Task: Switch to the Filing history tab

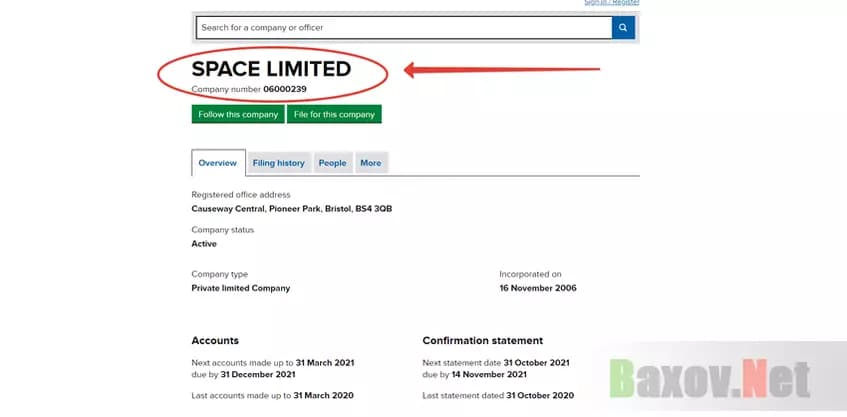Action: (x=278, y=163)
